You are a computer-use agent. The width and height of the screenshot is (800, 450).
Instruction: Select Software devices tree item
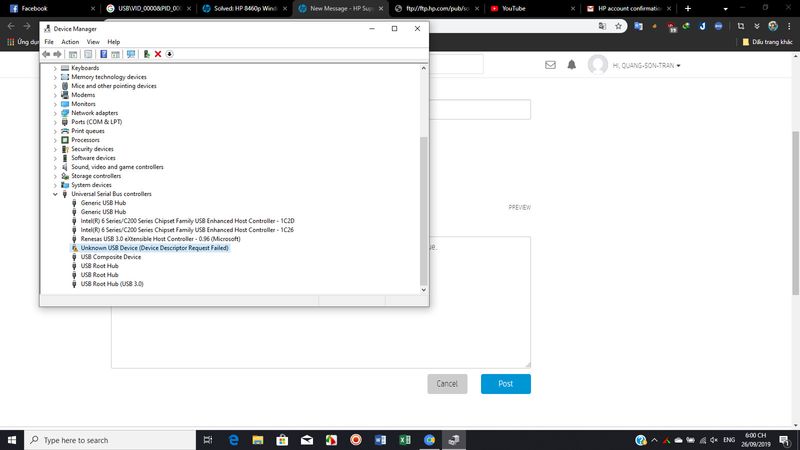tap(93, 158)
